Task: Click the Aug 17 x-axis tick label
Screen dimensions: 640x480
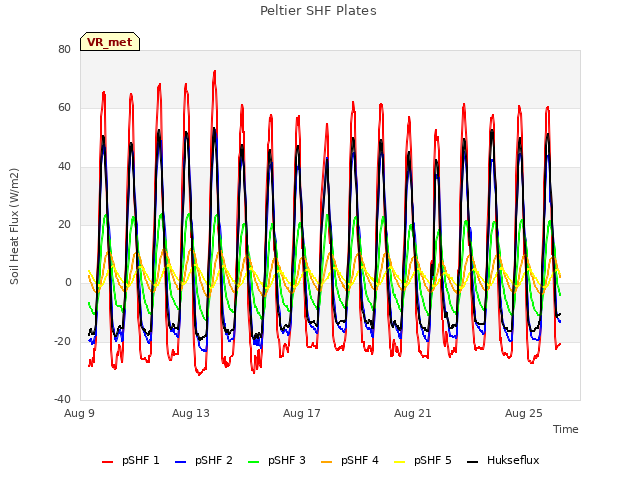Action: pos(302,413)
